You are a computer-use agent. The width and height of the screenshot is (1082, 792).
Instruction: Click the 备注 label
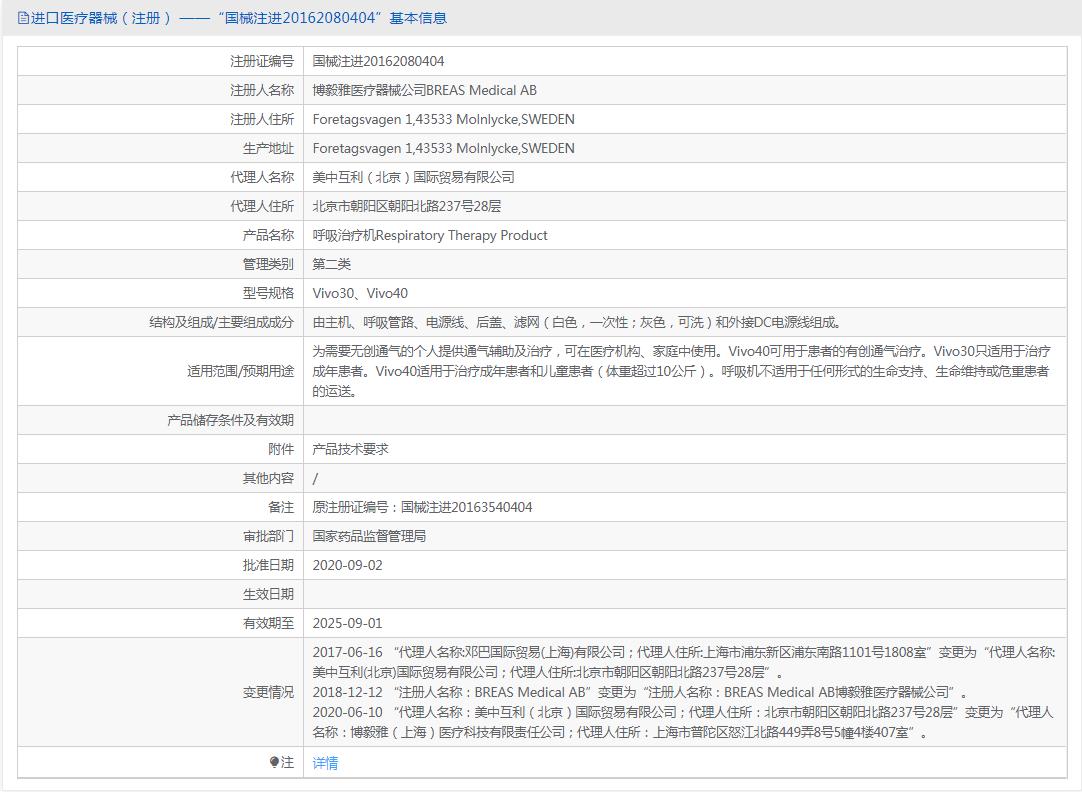point(281,507)
